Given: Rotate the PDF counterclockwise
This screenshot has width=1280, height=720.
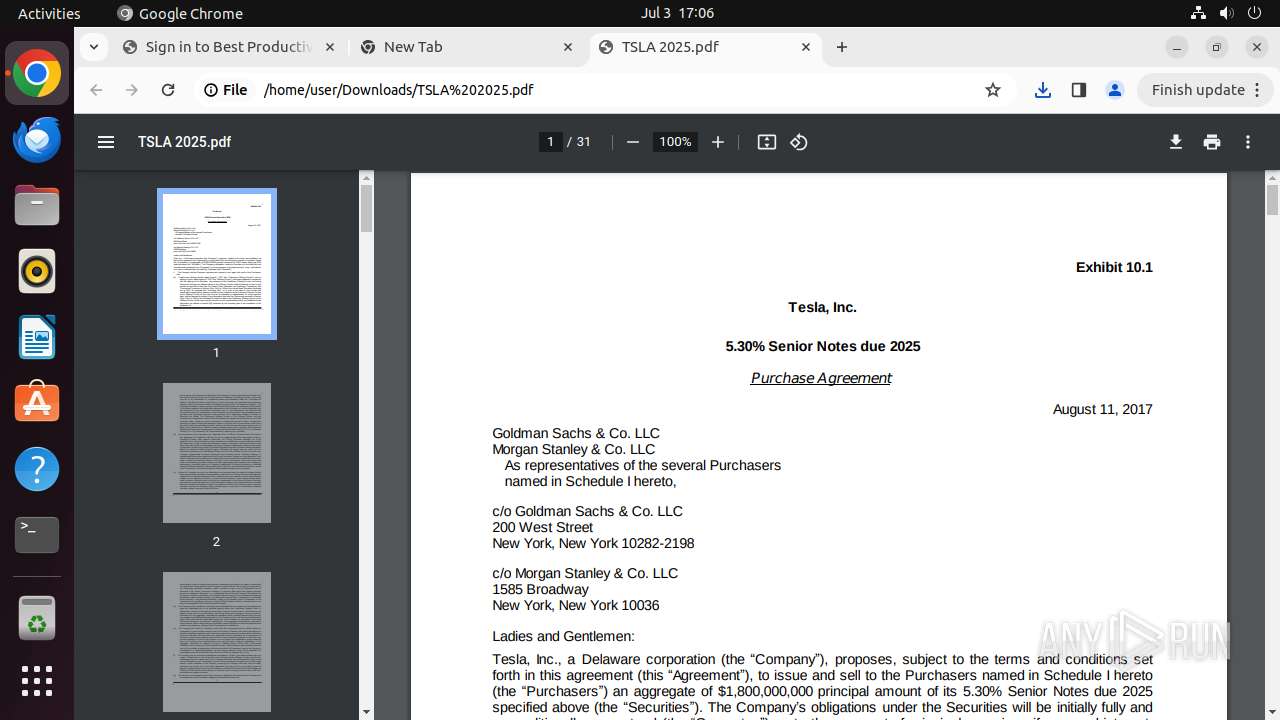Looking at the screenshot, I should (x=799, y=142).
